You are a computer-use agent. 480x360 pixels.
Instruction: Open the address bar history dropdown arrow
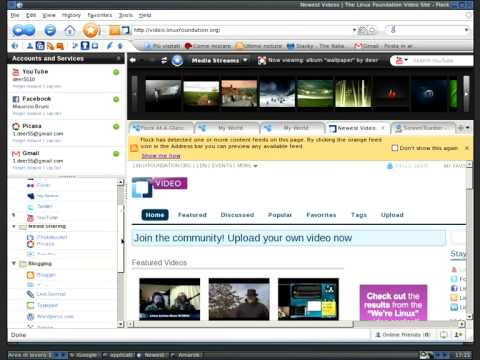(x=354, y=30)
